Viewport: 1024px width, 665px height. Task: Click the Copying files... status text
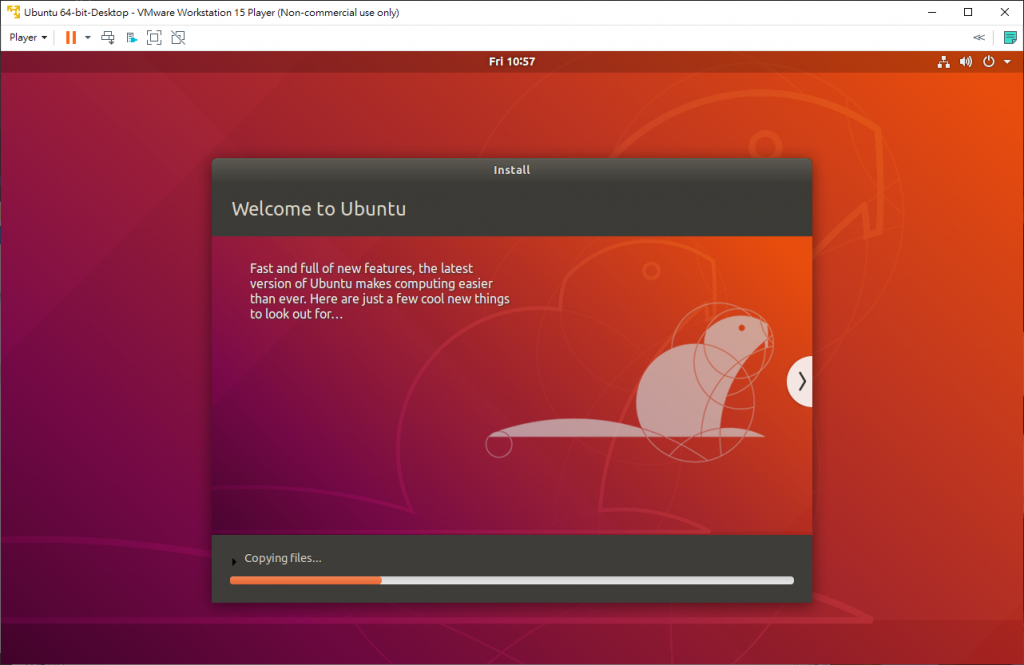283,558
